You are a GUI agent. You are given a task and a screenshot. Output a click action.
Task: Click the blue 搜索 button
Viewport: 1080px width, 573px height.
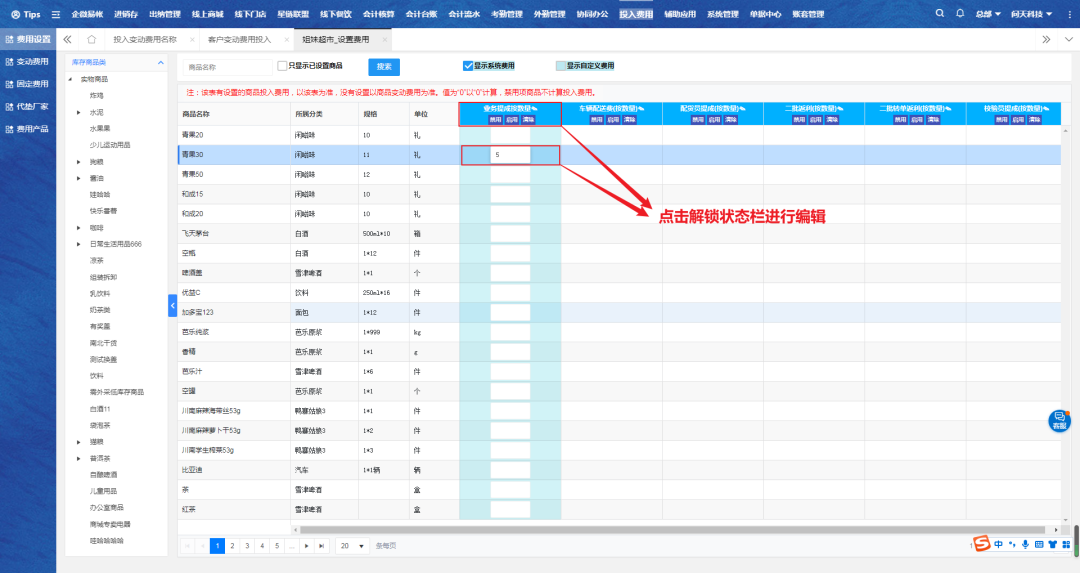384,67
